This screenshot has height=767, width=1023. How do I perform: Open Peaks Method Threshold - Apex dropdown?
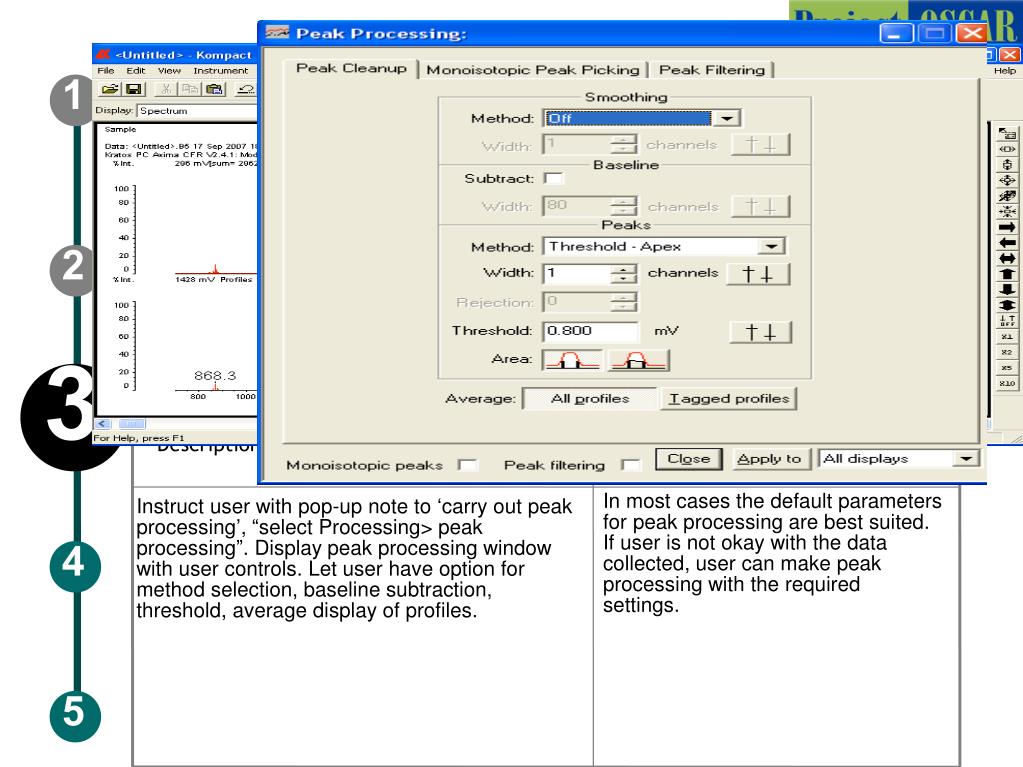click(x=771, y=247)
